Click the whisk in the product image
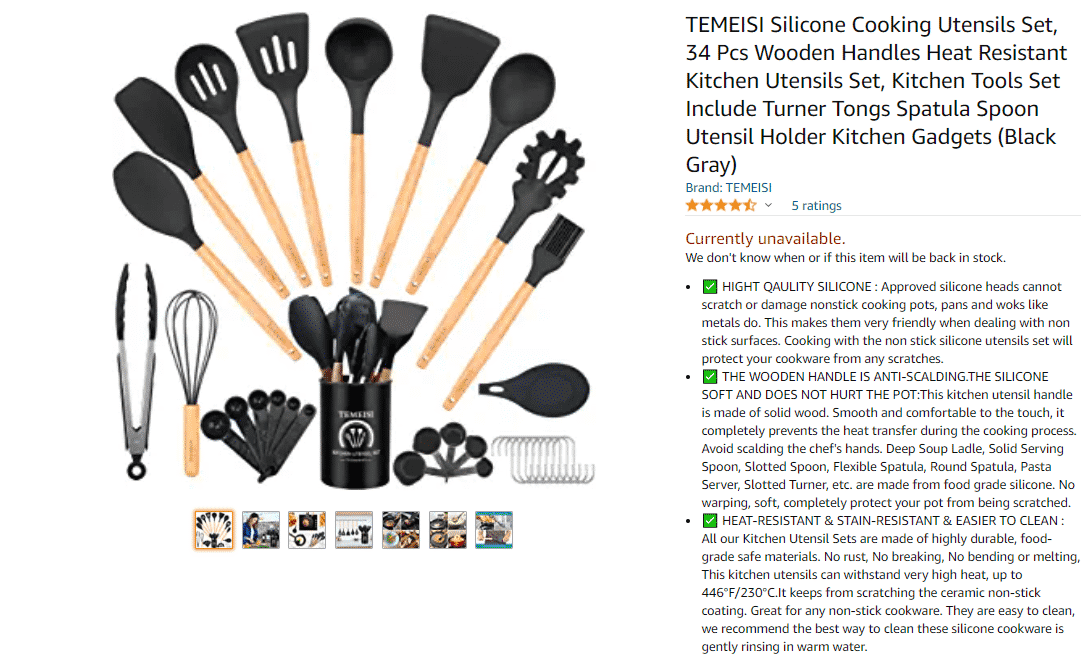This screenshot has width=1092, height=657. [191, 382]
